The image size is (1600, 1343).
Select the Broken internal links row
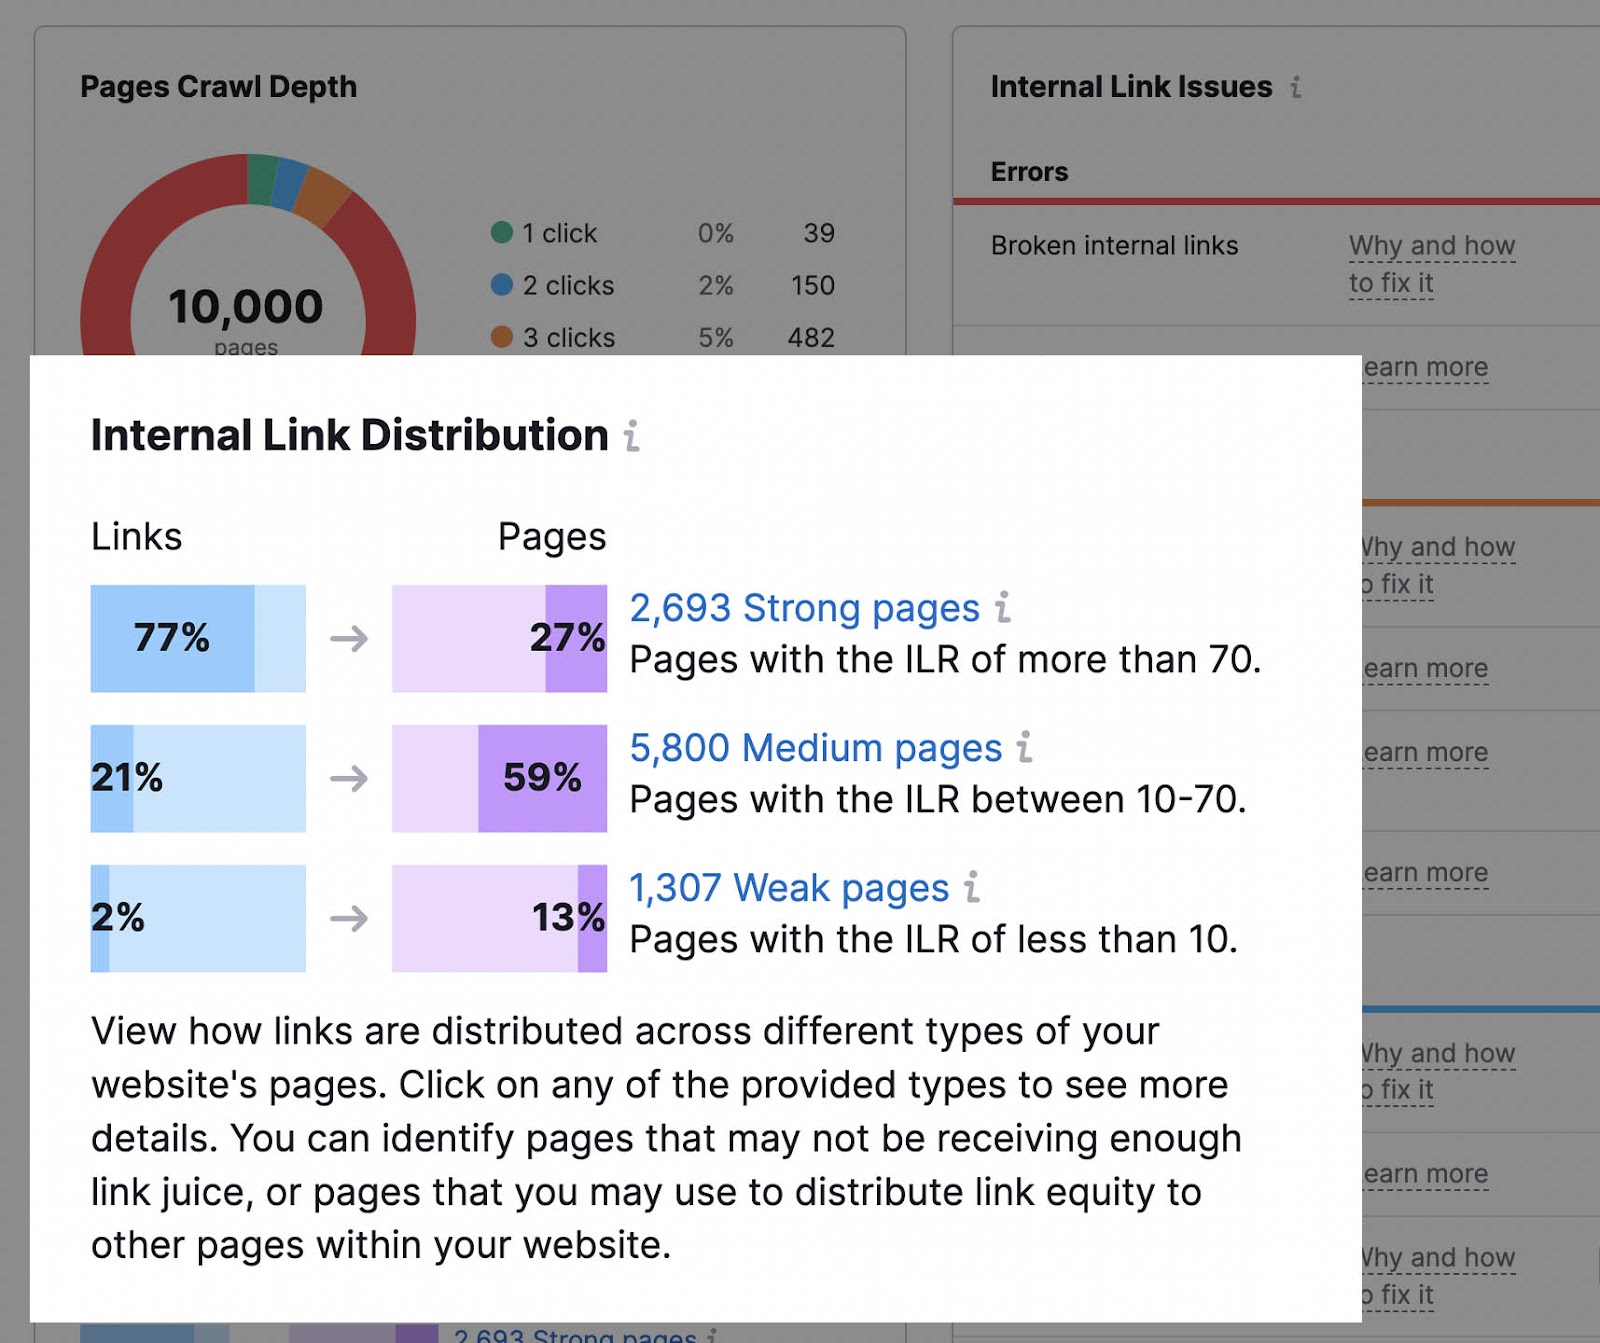(x=1114, y=246)
